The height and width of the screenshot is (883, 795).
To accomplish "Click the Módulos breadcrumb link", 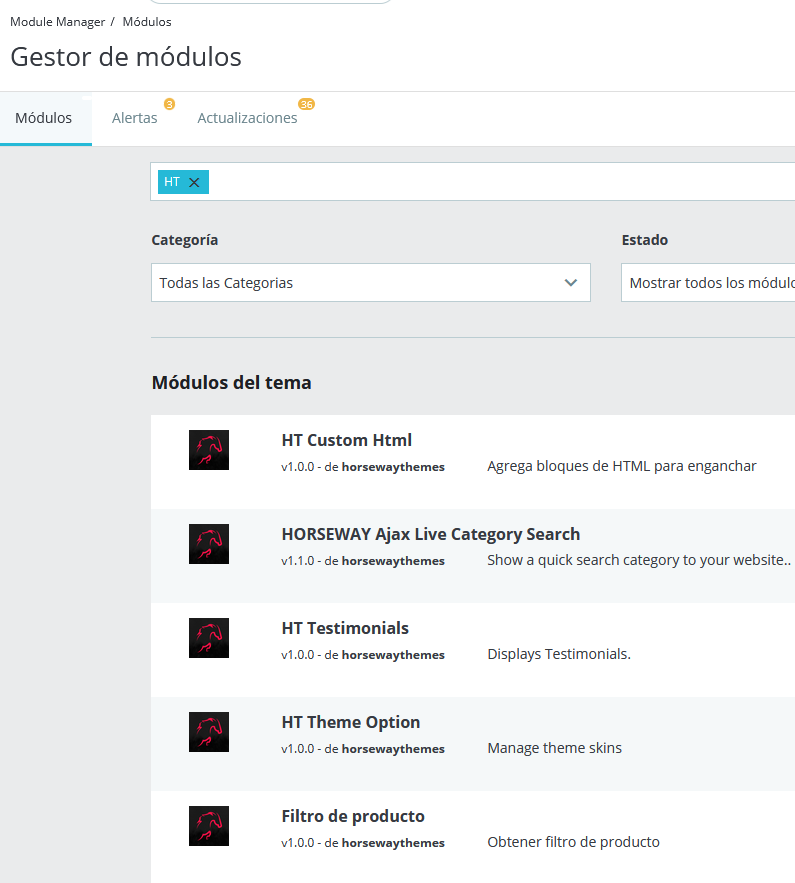I will click(147, 22).
